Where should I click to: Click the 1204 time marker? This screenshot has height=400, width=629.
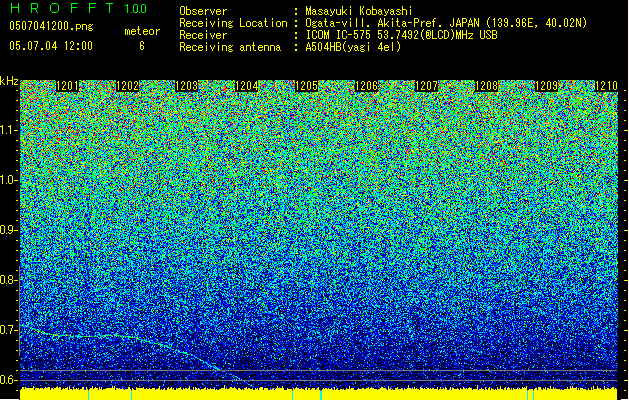246,86
